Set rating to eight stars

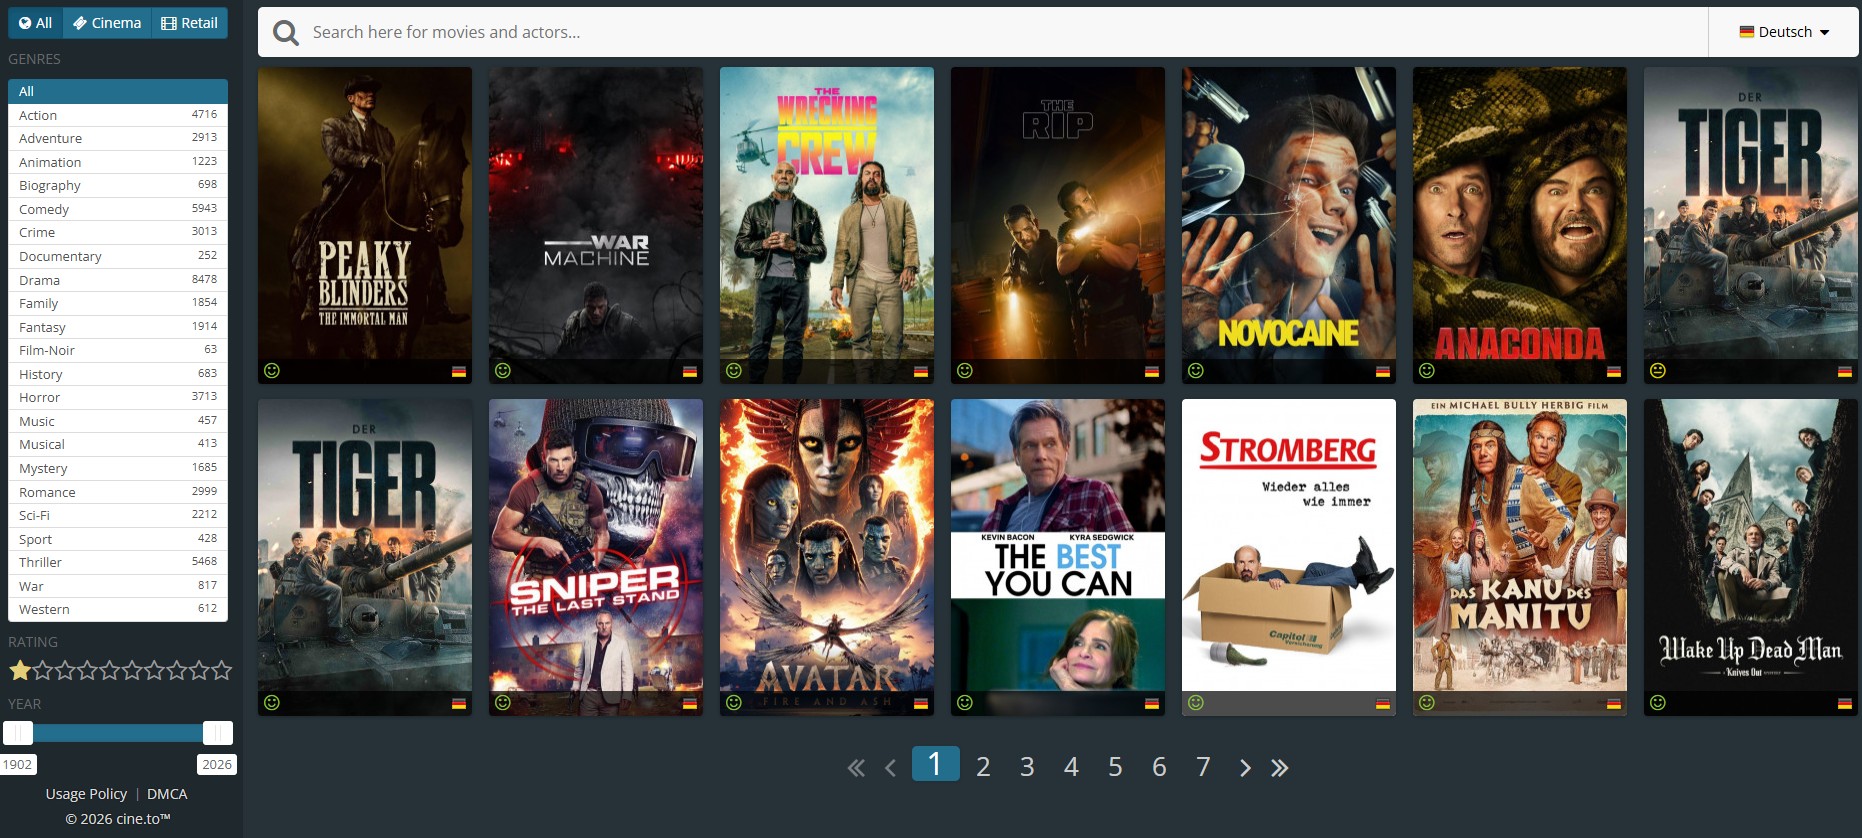pos(176,671)
